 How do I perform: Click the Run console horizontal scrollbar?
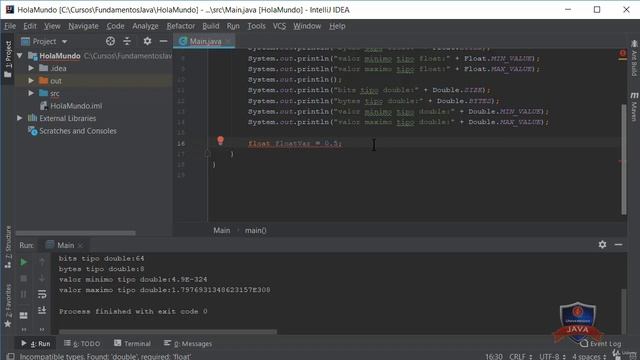point(168,331)
